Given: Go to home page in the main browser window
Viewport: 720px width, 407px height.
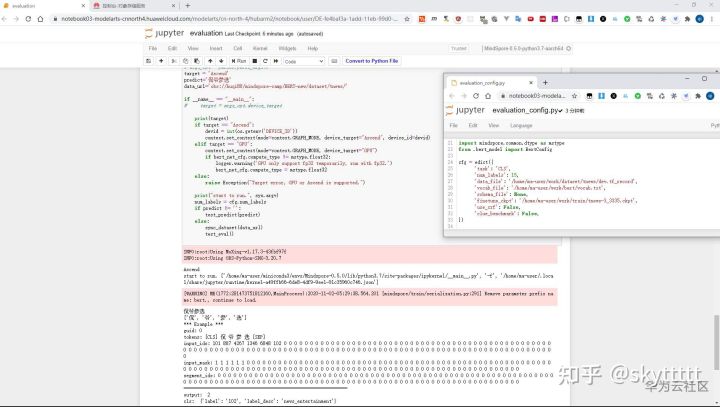Looking at the screenshot, I should click(40, 19).
